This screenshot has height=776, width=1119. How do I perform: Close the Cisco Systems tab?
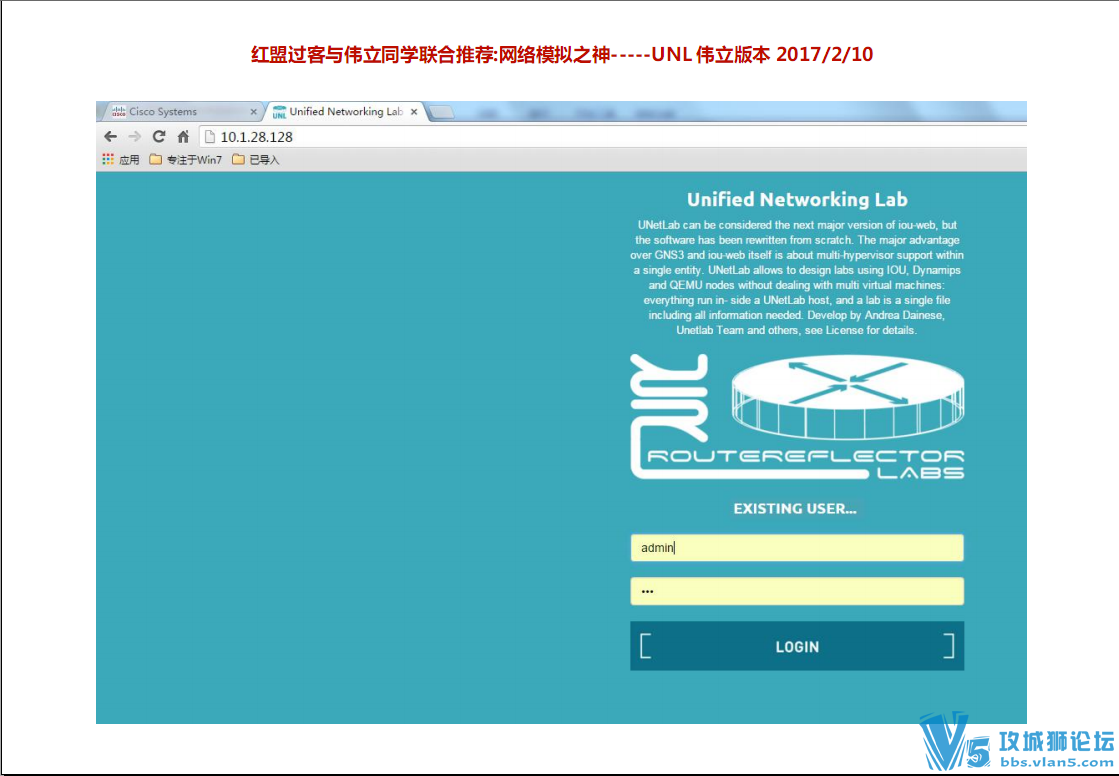coord(253,112)
